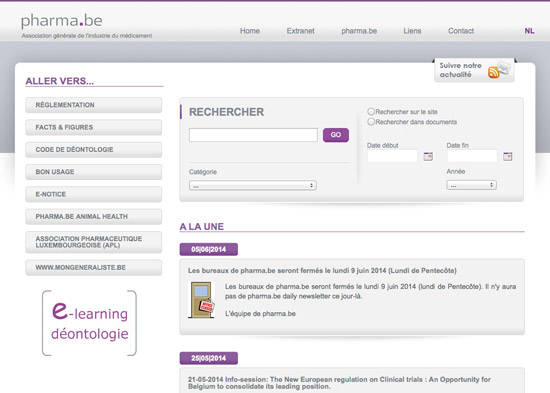The height and width of the screenshot is (393, 550).
Task: Focus the Date fin input field
Action: pos(472,156)
